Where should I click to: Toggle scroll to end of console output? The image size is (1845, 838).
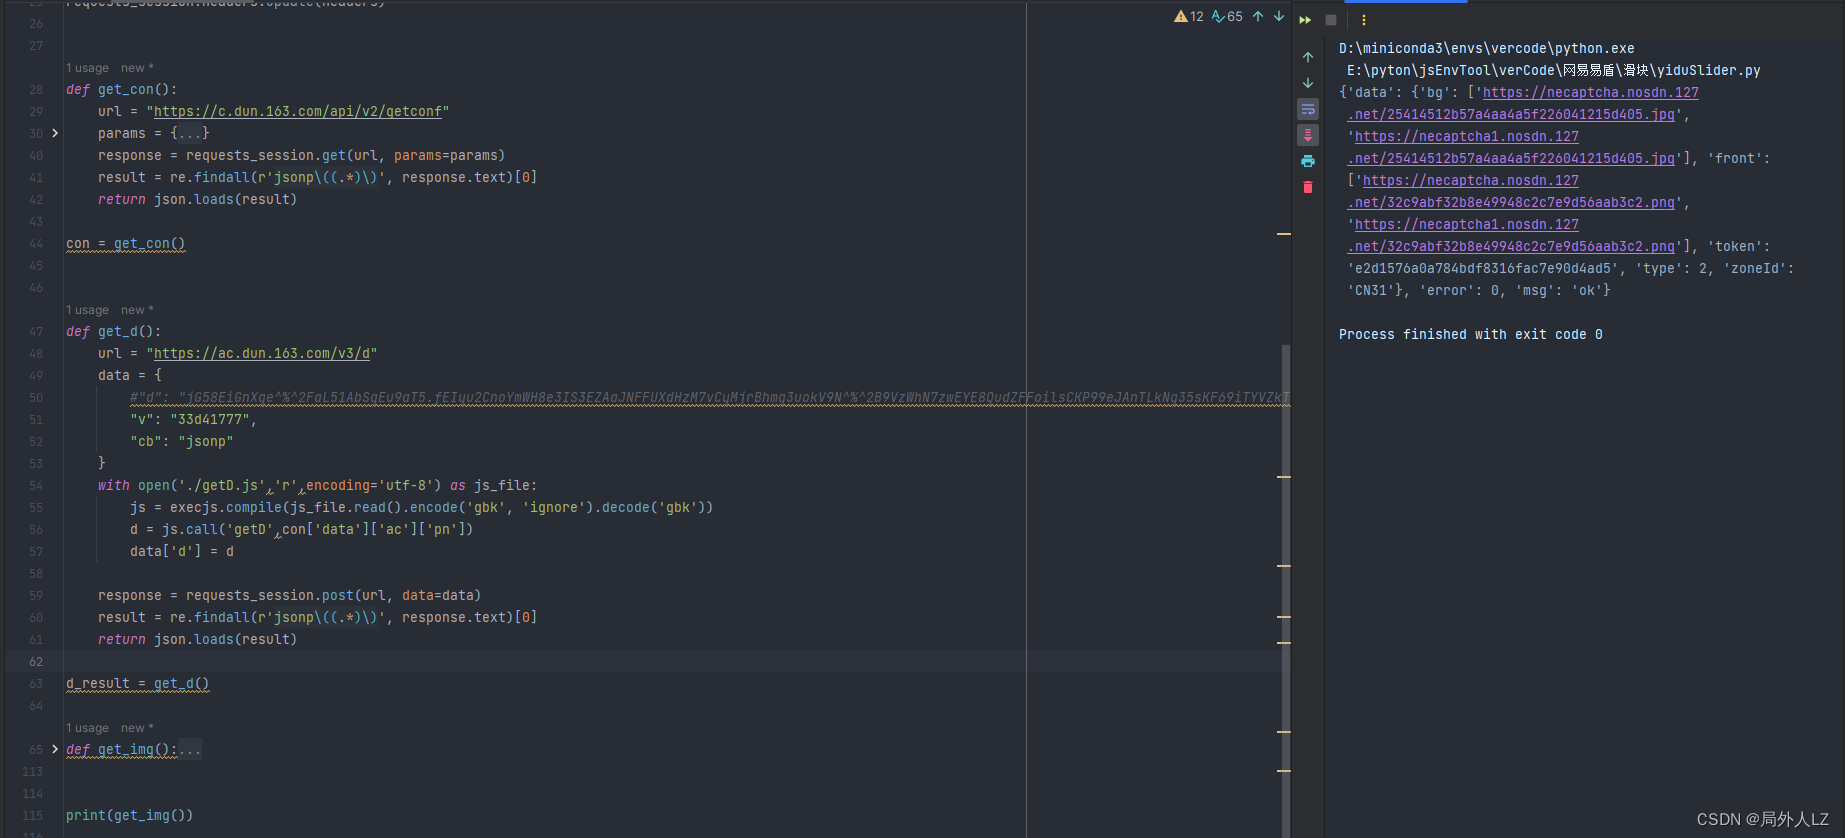pyautogui.click(x=1308, y=135)
